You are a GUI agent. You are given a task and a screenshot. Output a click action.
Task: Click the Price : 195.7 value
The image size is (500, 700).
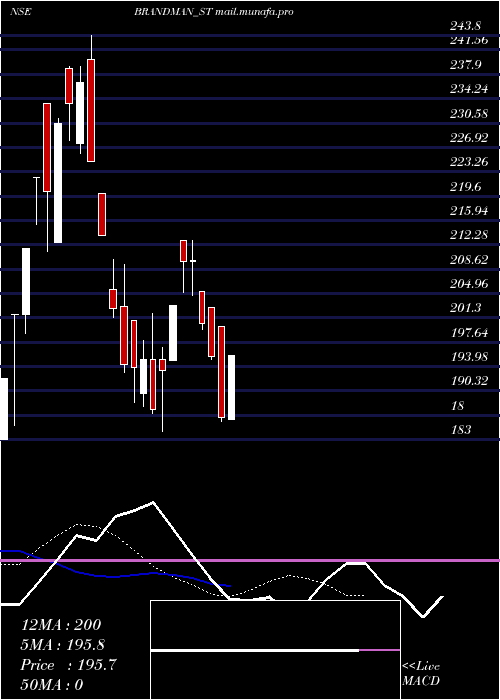pyautogui.click(x=68, y=665)
